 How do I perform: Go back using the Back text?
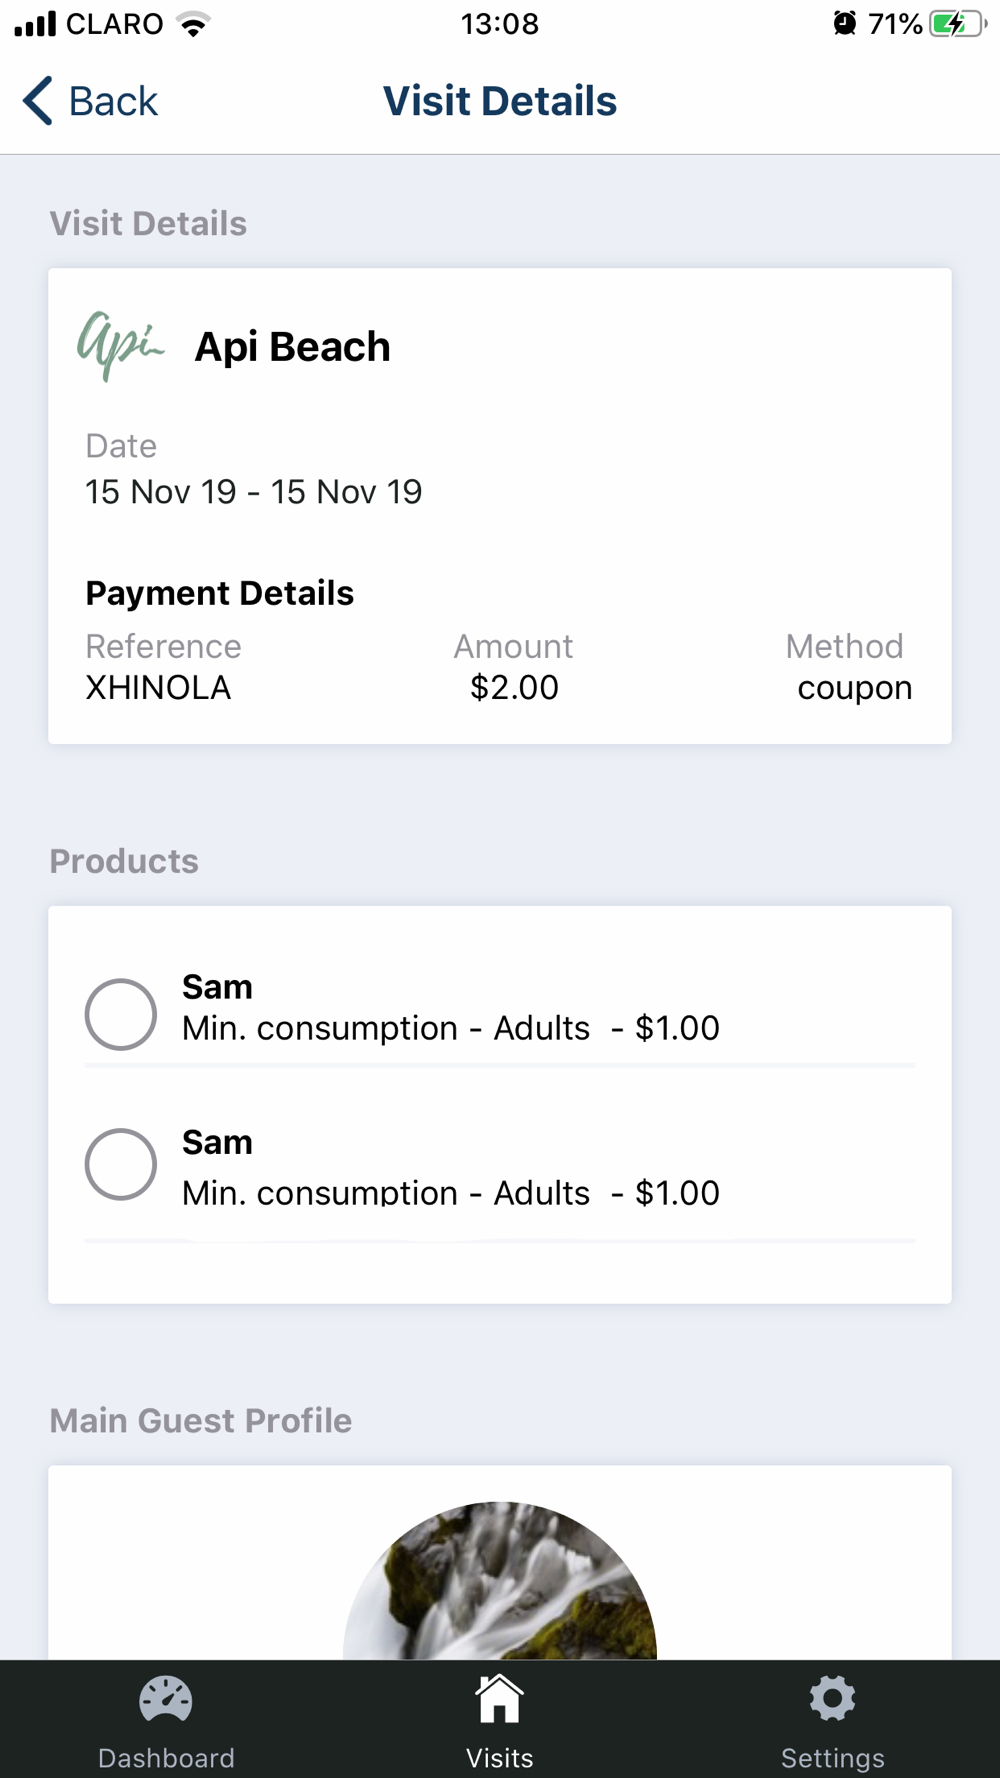click(x=113, y=101)
